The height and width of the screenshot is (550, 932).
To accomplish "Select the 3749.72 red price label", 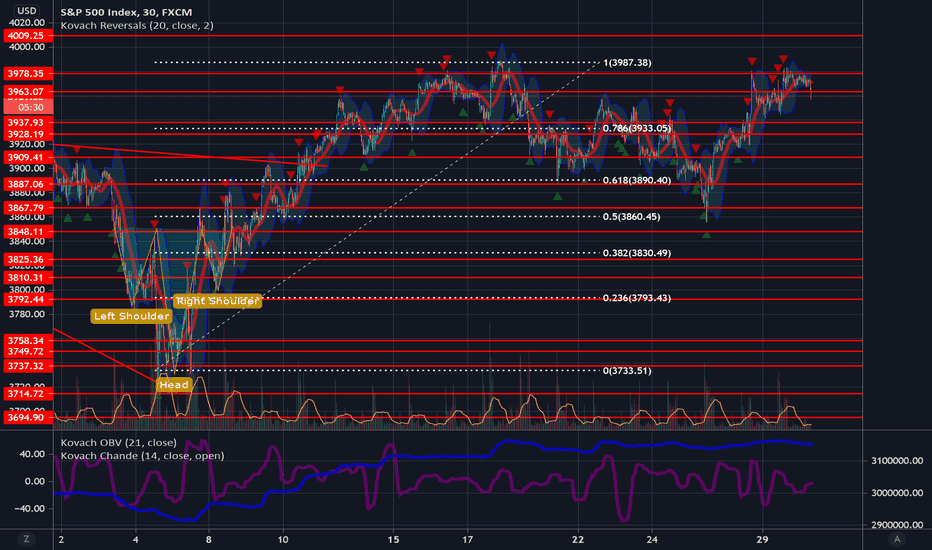I will click(28, 351).
